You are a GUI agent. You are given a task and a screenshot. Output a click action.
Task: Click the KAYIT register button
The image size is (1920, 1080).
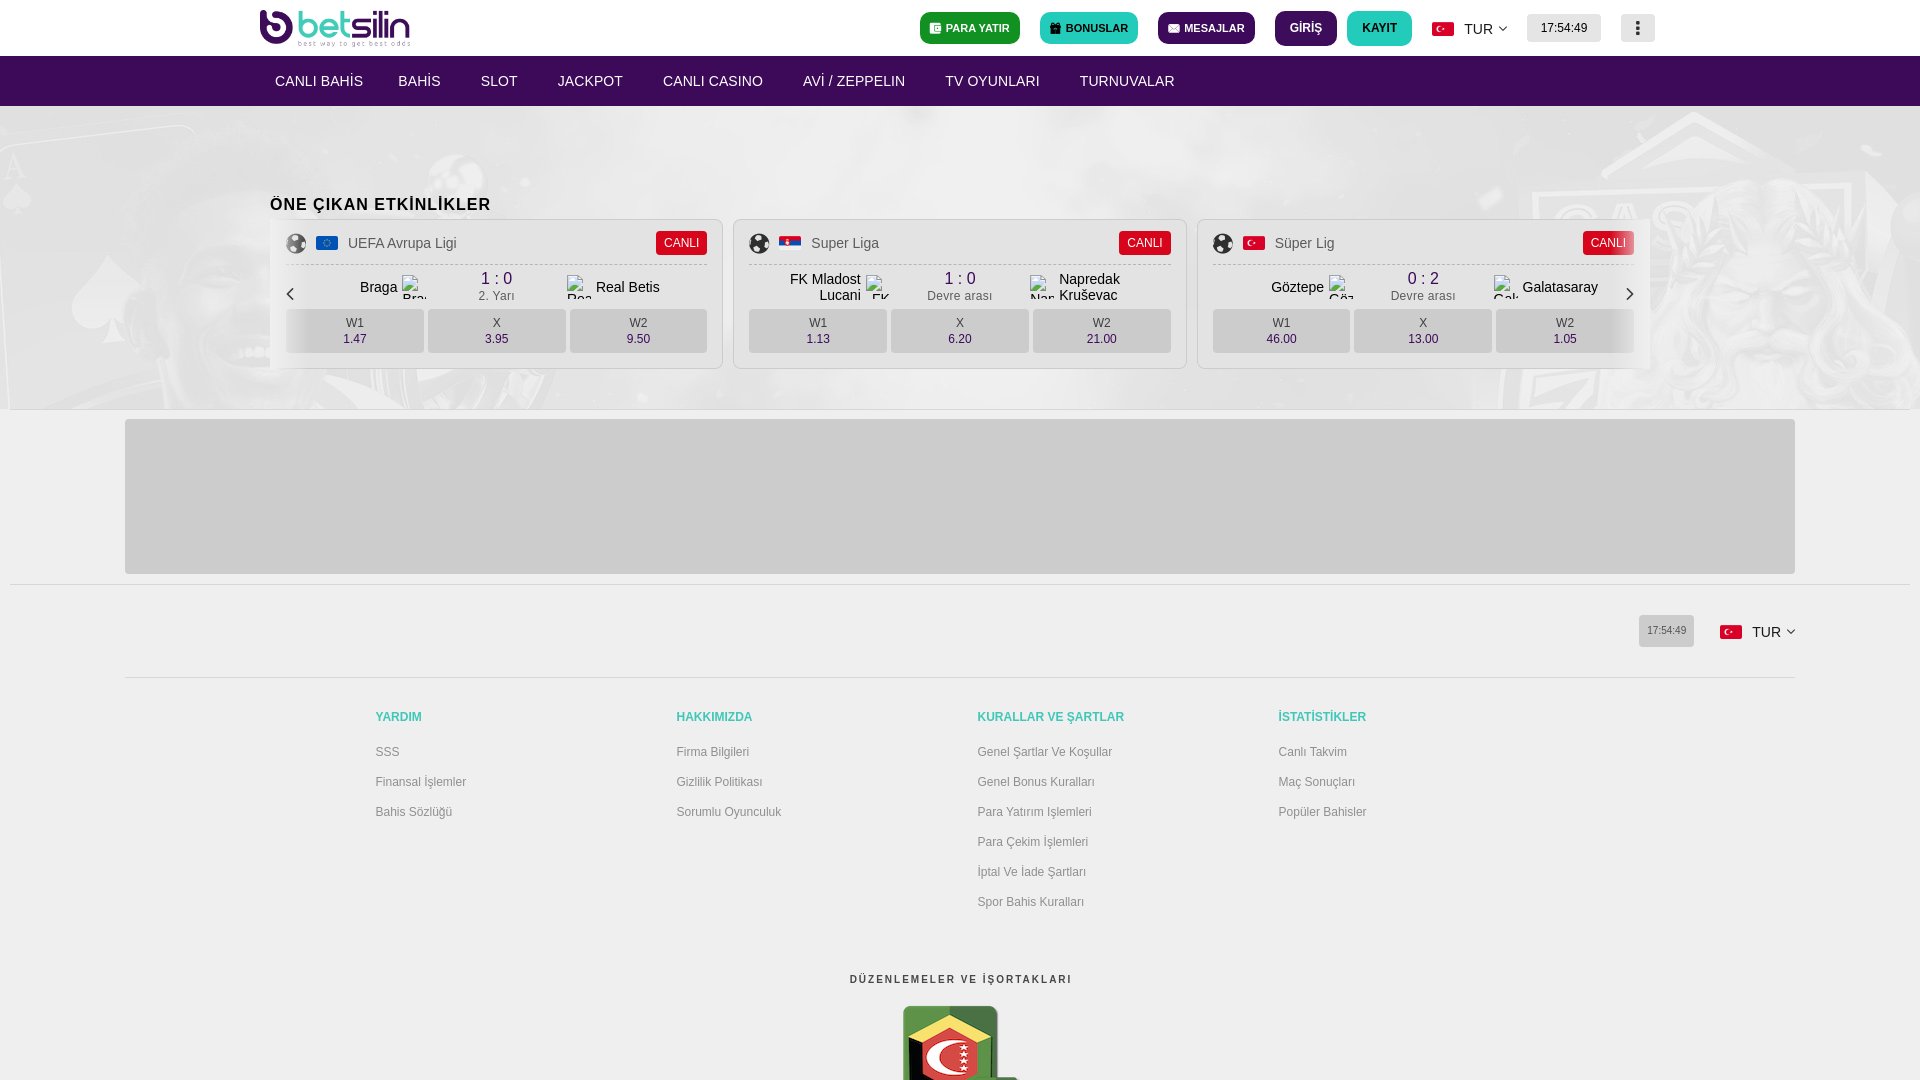[1379, 28]
